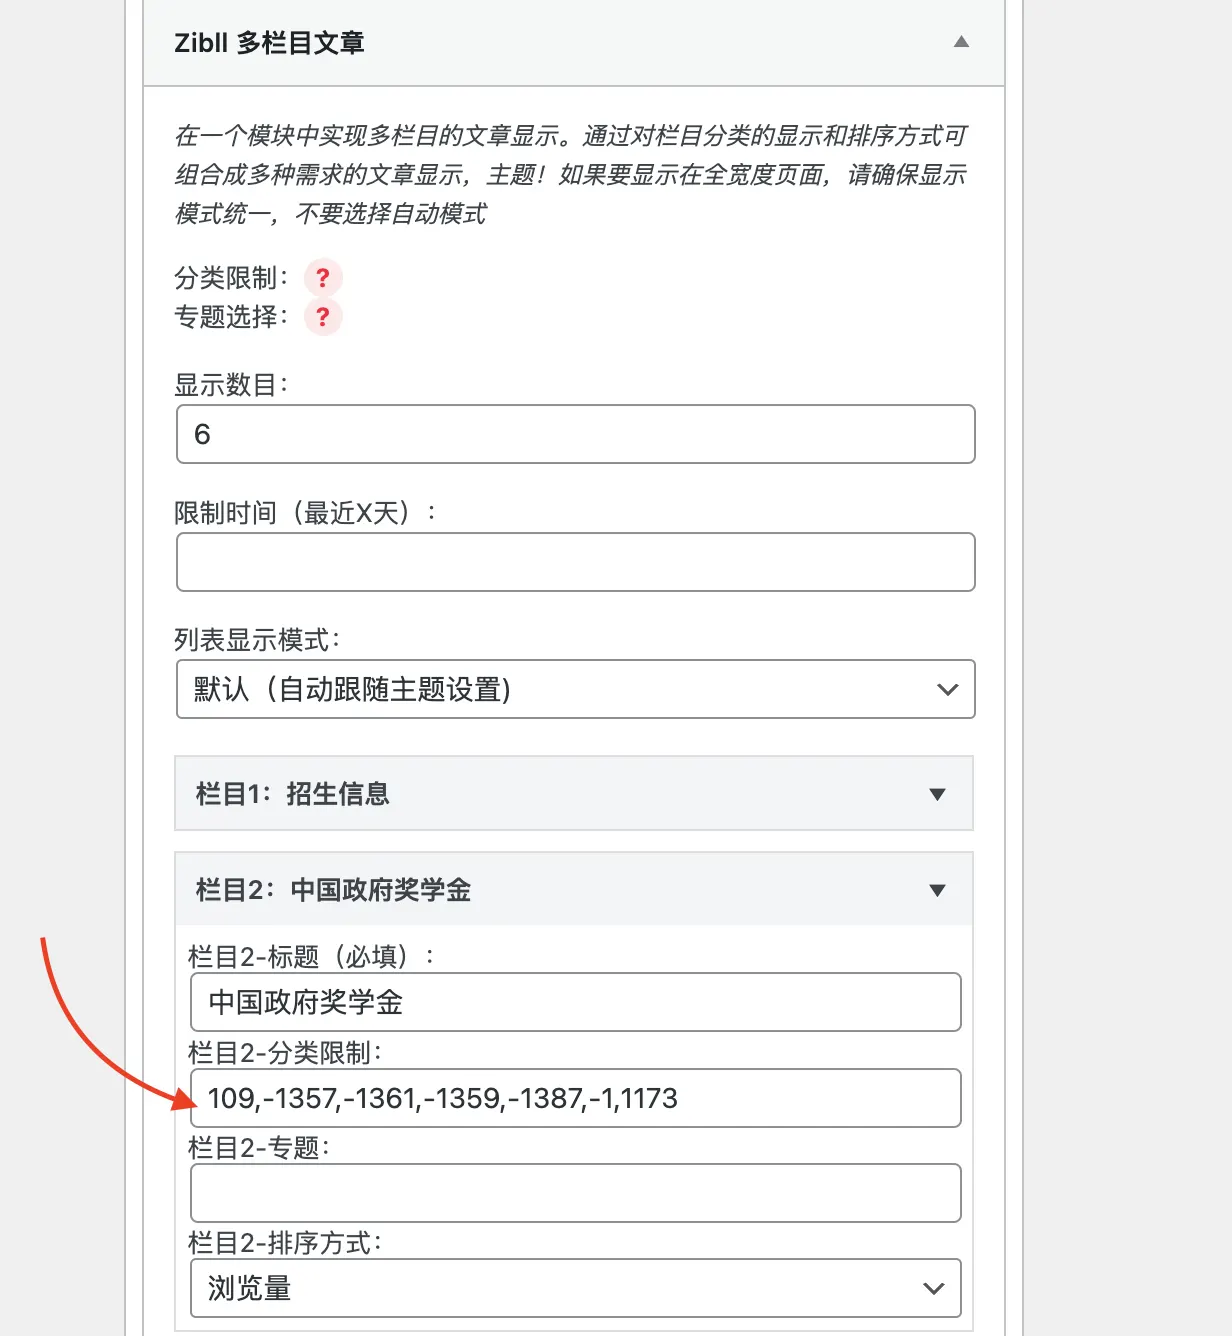Open the 栏目2-排序方式 dropdown

click(x=576, y=1288)
